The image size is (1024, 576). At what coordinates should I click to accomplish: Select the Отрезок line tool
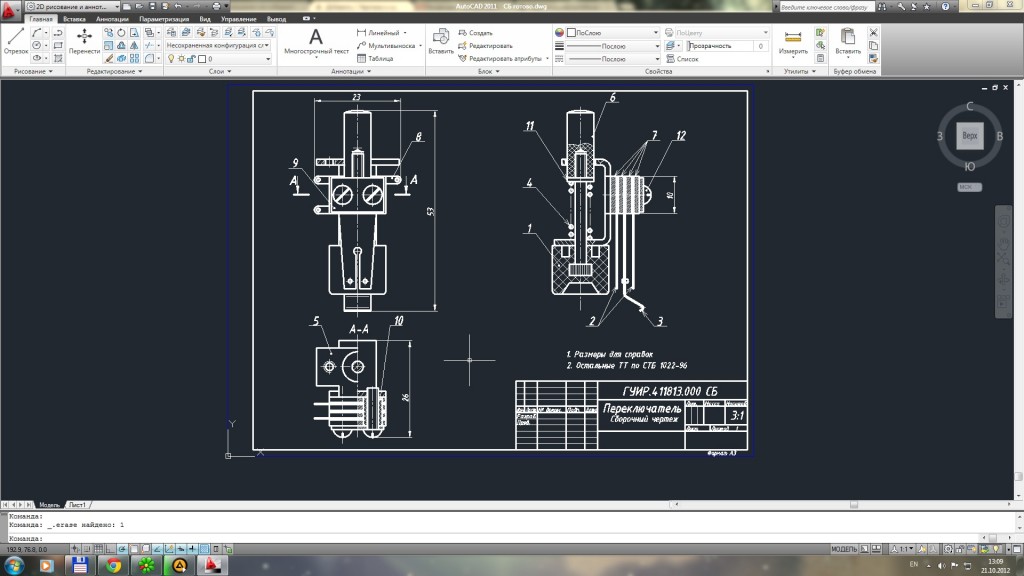point(15,41)
